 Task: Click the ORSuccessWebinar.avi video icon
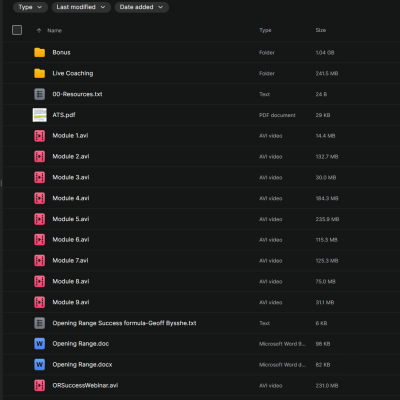40,385
